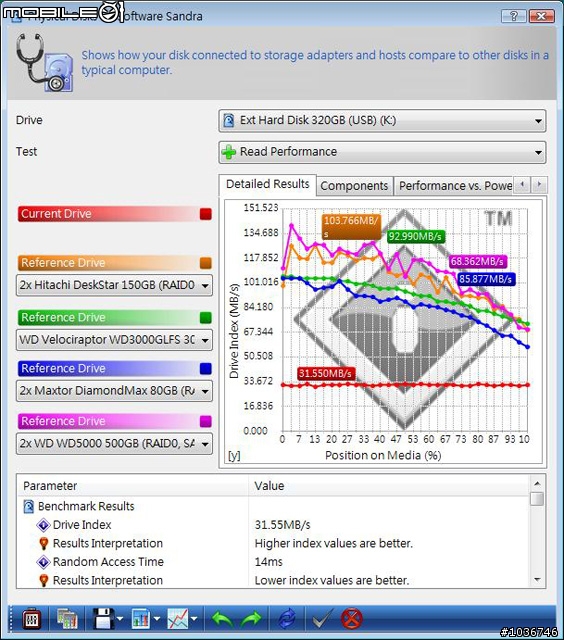Screen dimensions: 564x640
Task: Click the 103.766MB/s orange chart label
Action: coord(351,227)
